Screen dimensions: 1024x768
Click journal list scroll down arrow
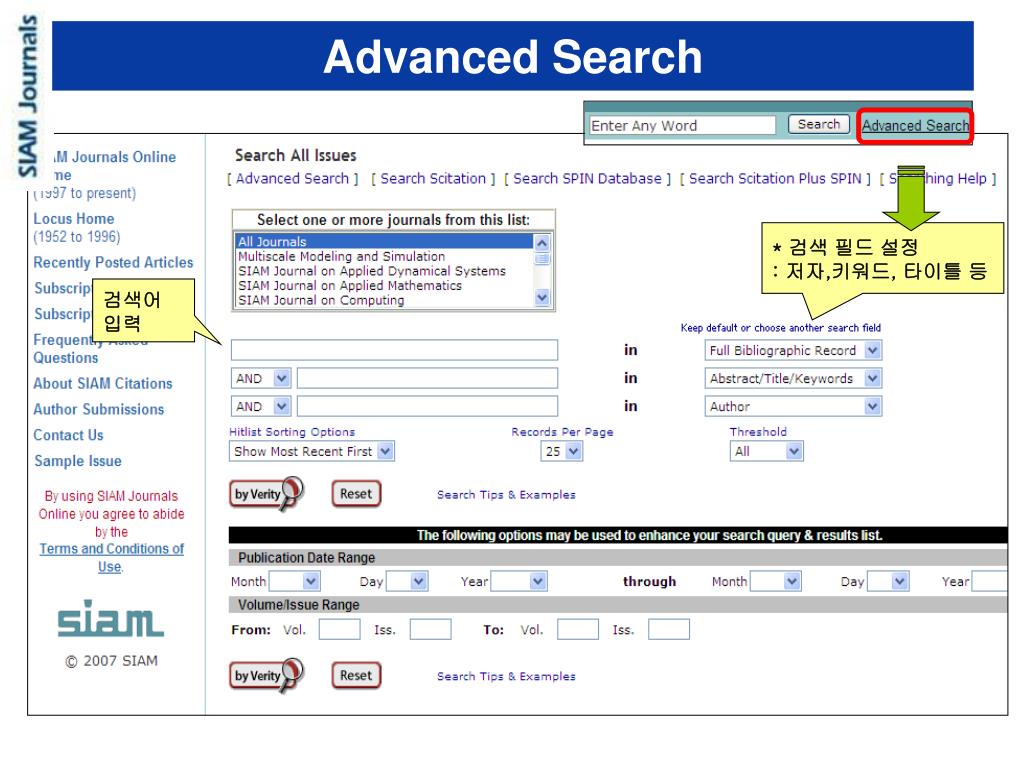pyautogui.click(x=542, y=298)
